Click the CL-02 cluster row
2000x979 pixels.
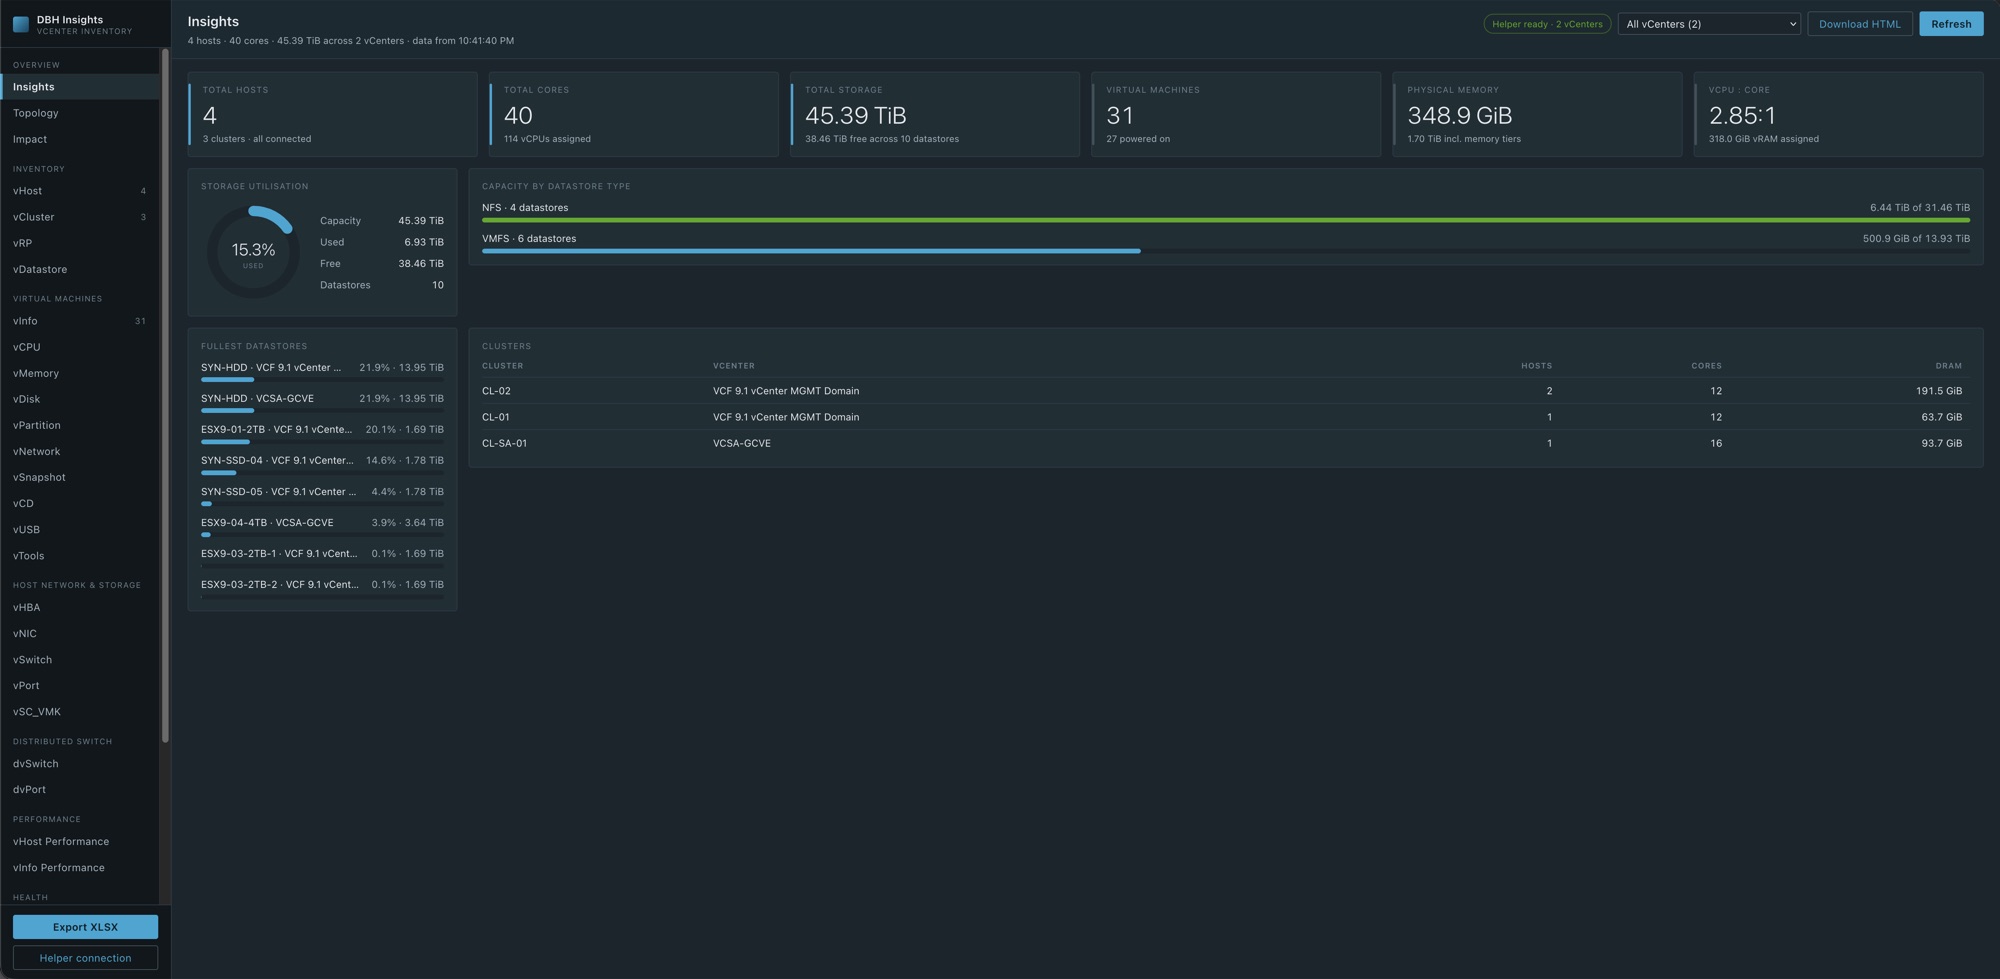[x=1226, y=391]
